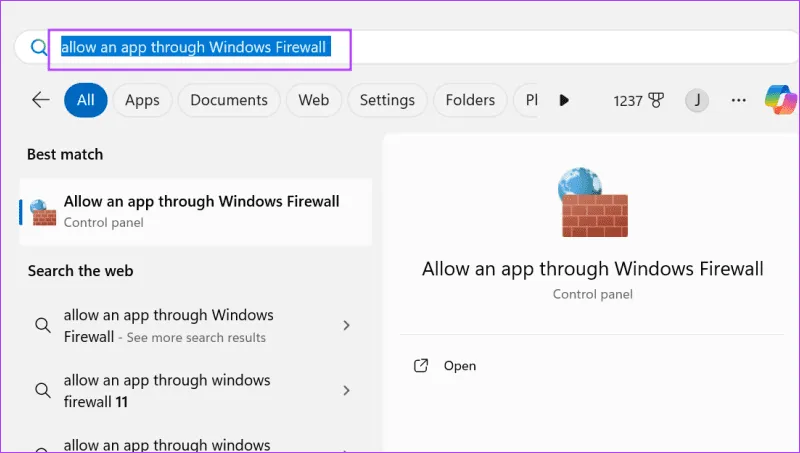Viewport: 800px width, 453px height.
Task: Click the Open action in the preview pane
Action: click(460, 366)
